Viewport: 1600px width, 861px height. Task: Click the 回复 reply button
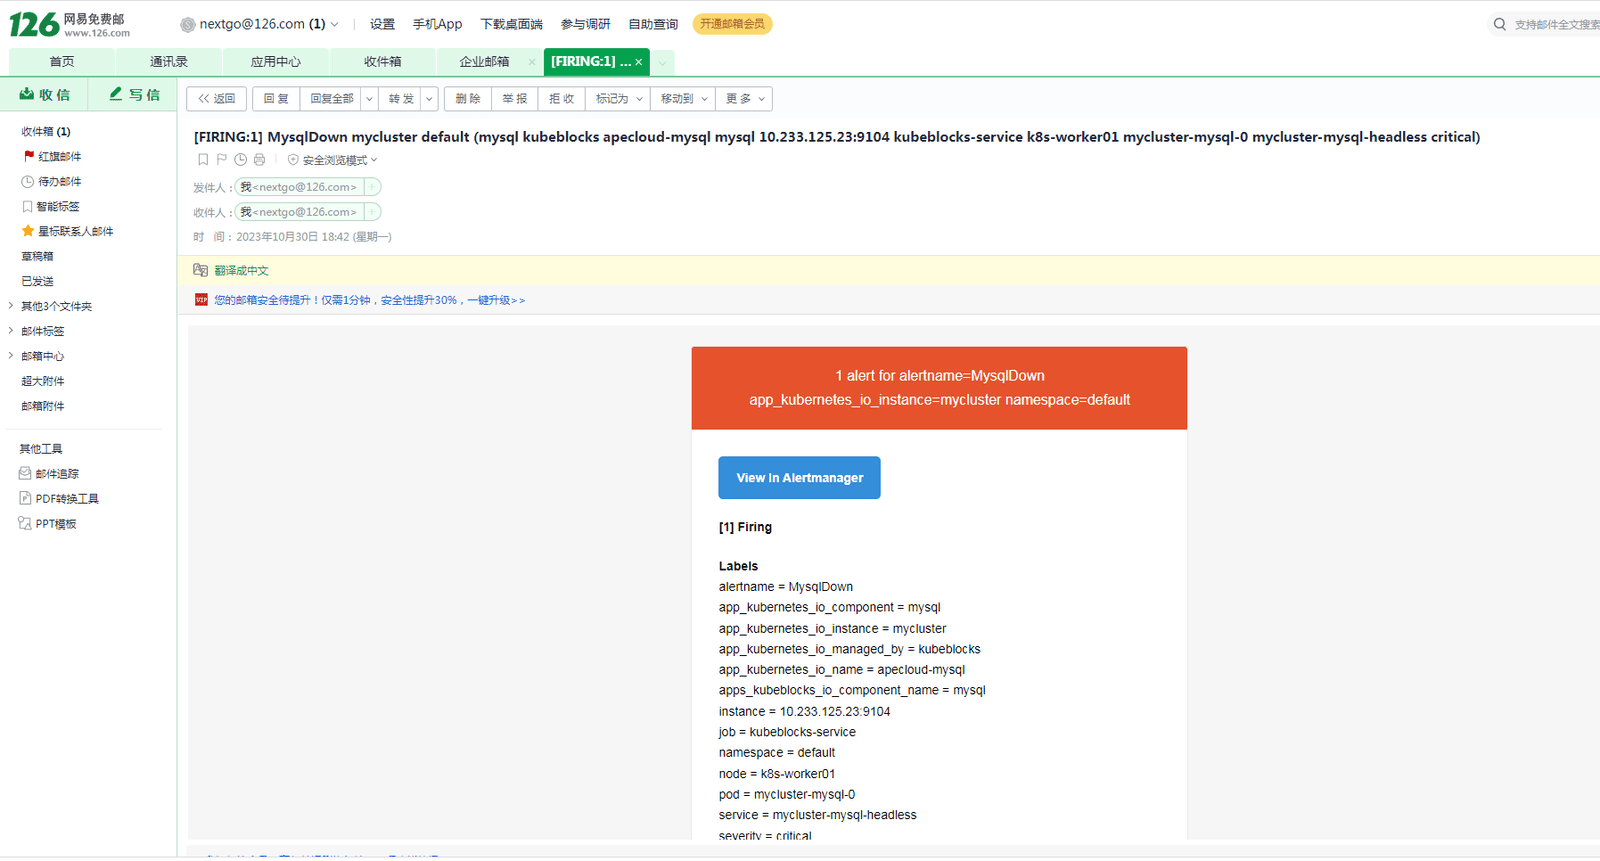point(276,99)
